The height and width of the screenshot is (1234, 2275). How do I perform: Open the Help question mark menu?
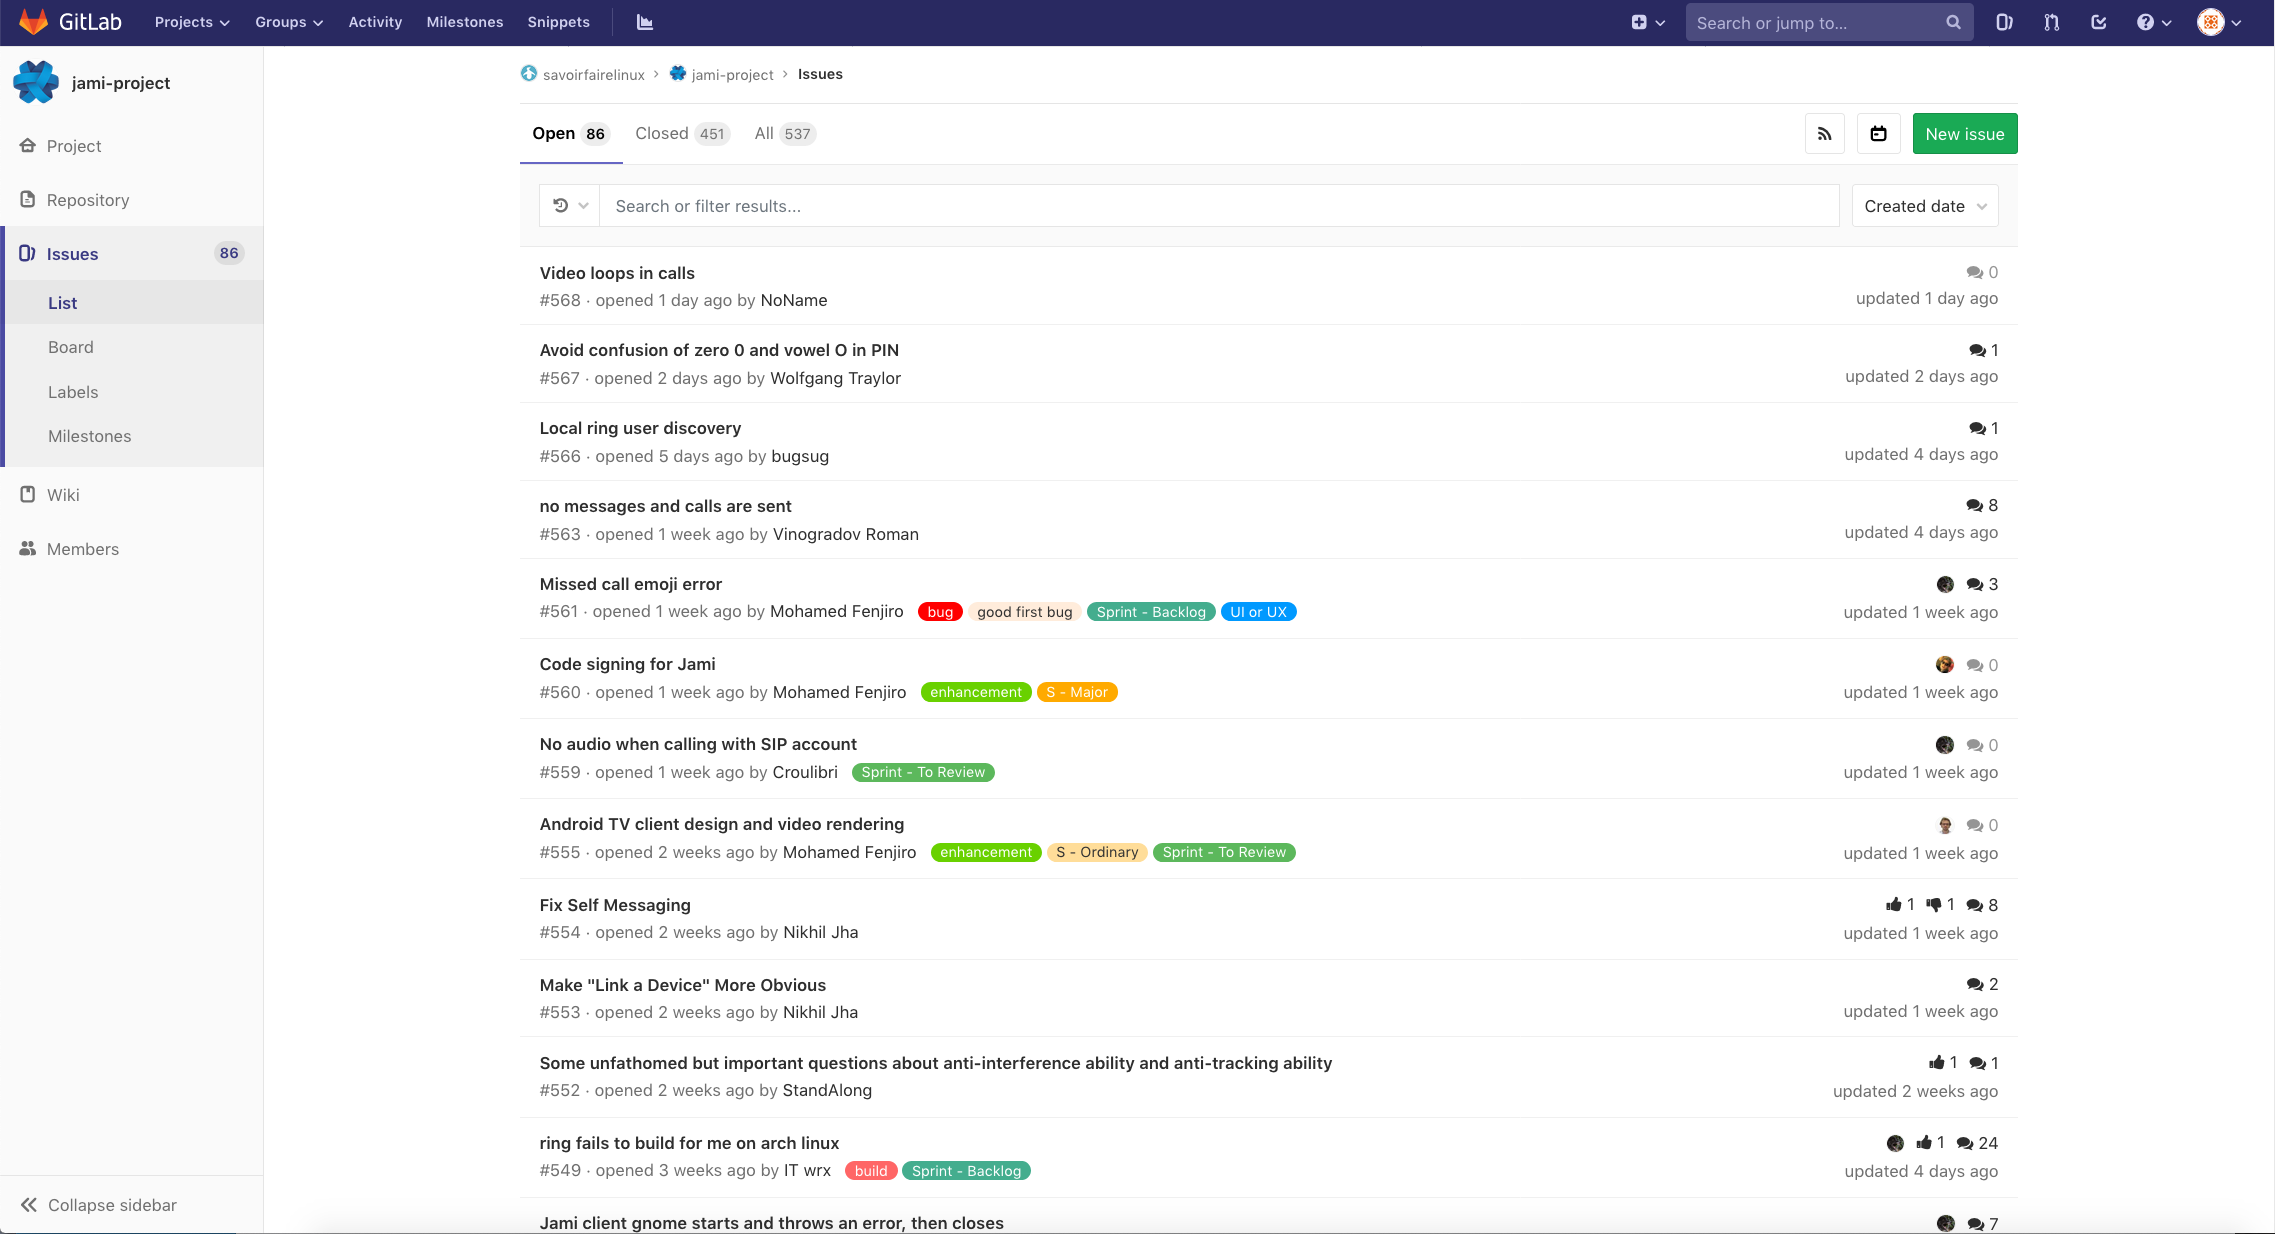(2154, 22)
